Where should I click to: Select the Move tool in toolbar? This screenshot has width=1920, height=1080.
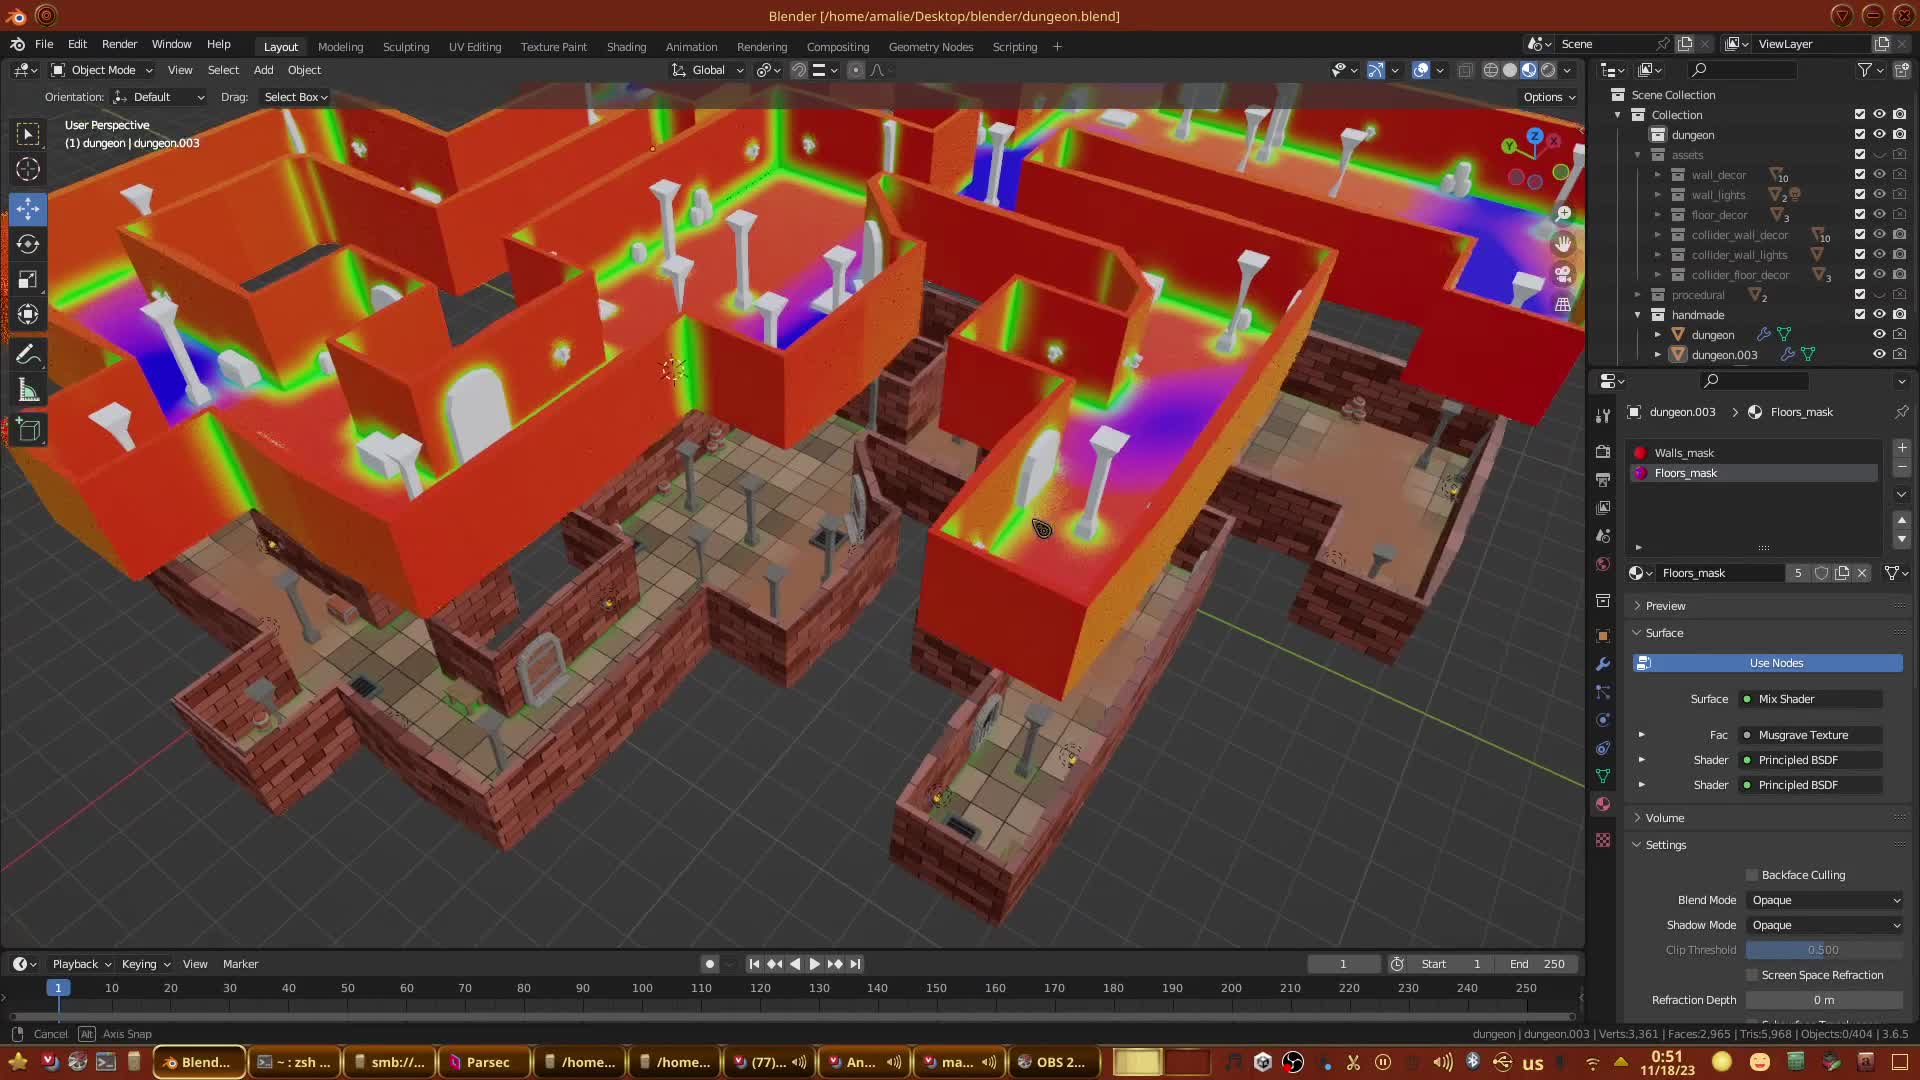tap(28, 208)
